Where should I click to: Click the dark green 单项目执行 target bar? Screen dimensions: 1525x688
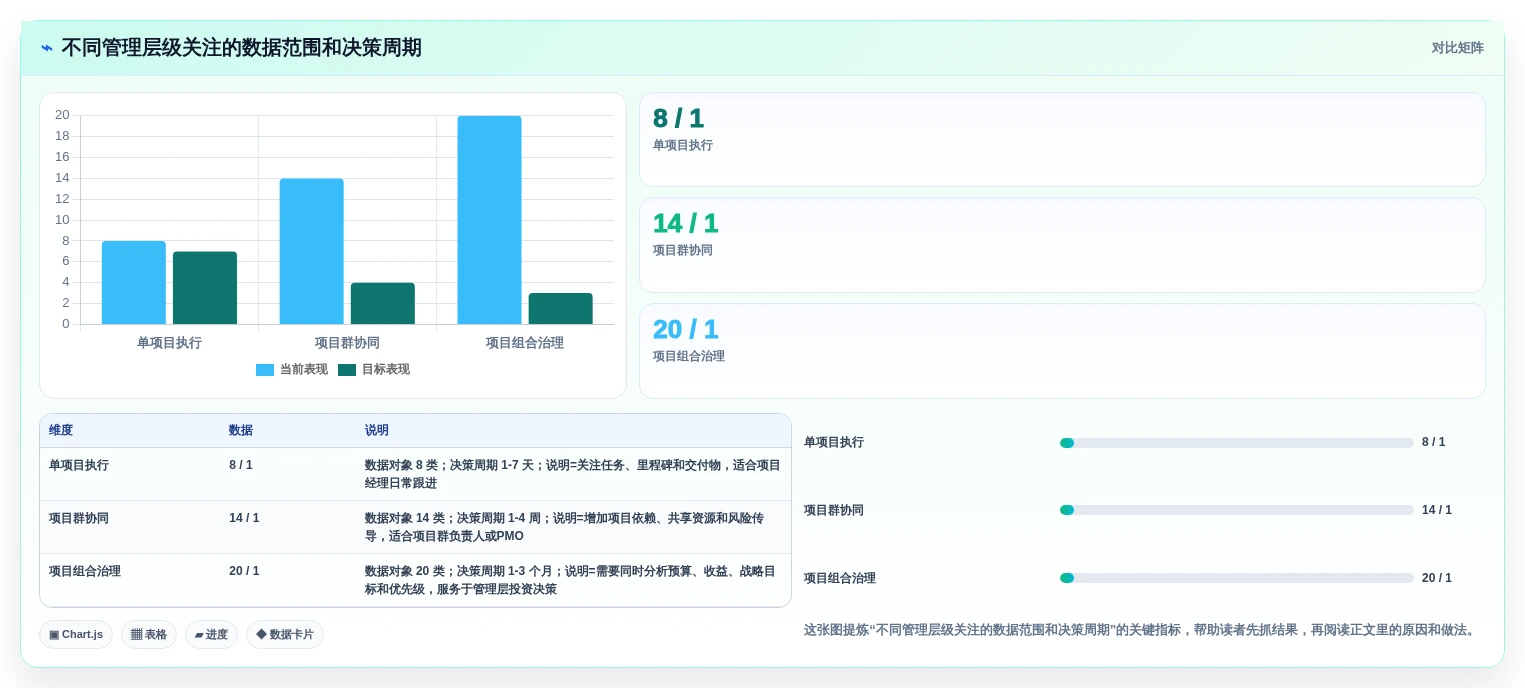205,288
